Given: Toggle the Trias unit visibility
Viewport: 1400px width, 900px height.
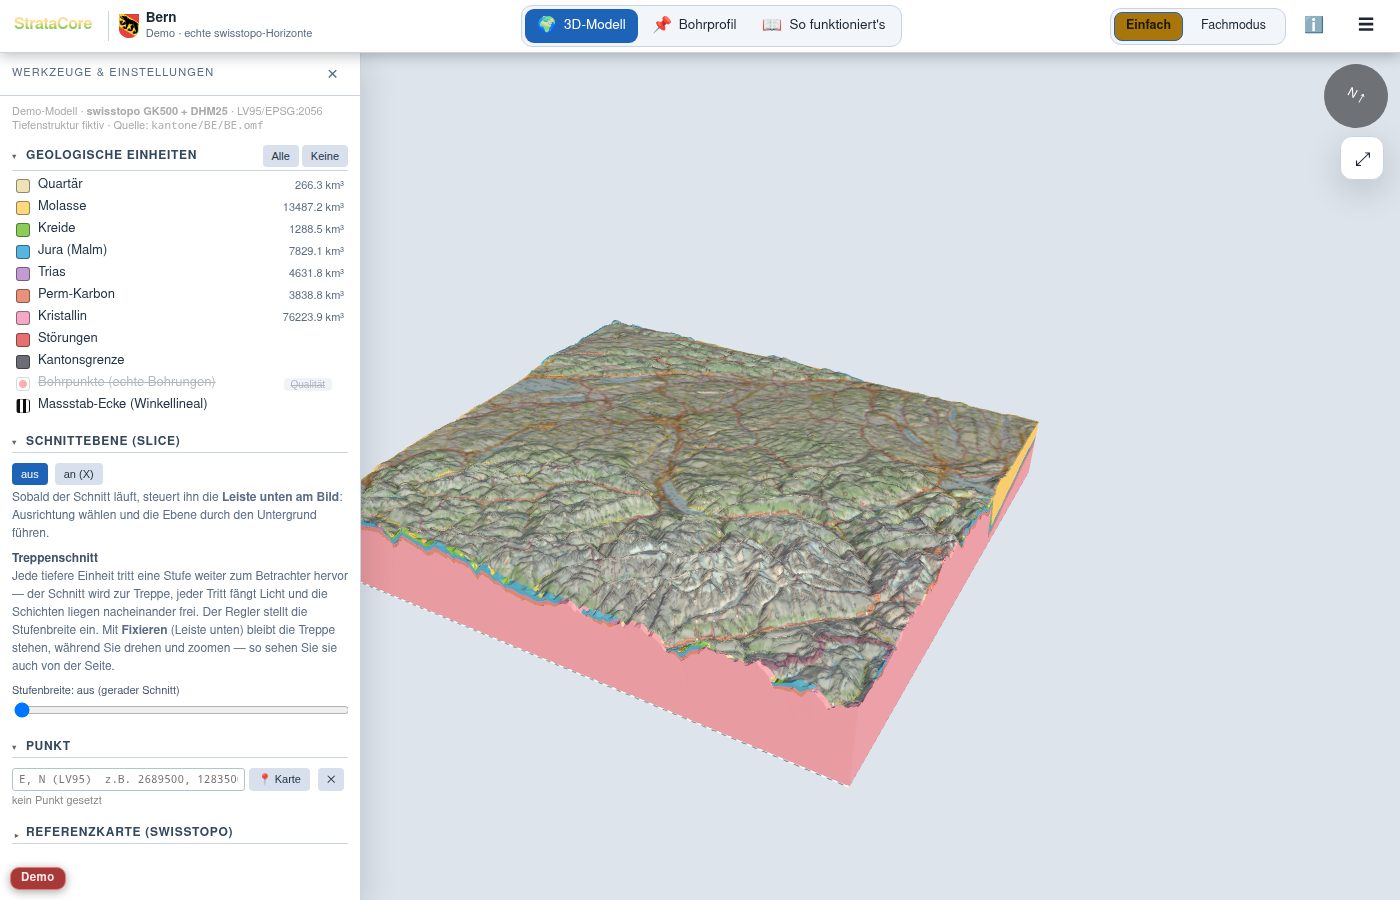Looking at the screenshot, I should click(23, 273).
